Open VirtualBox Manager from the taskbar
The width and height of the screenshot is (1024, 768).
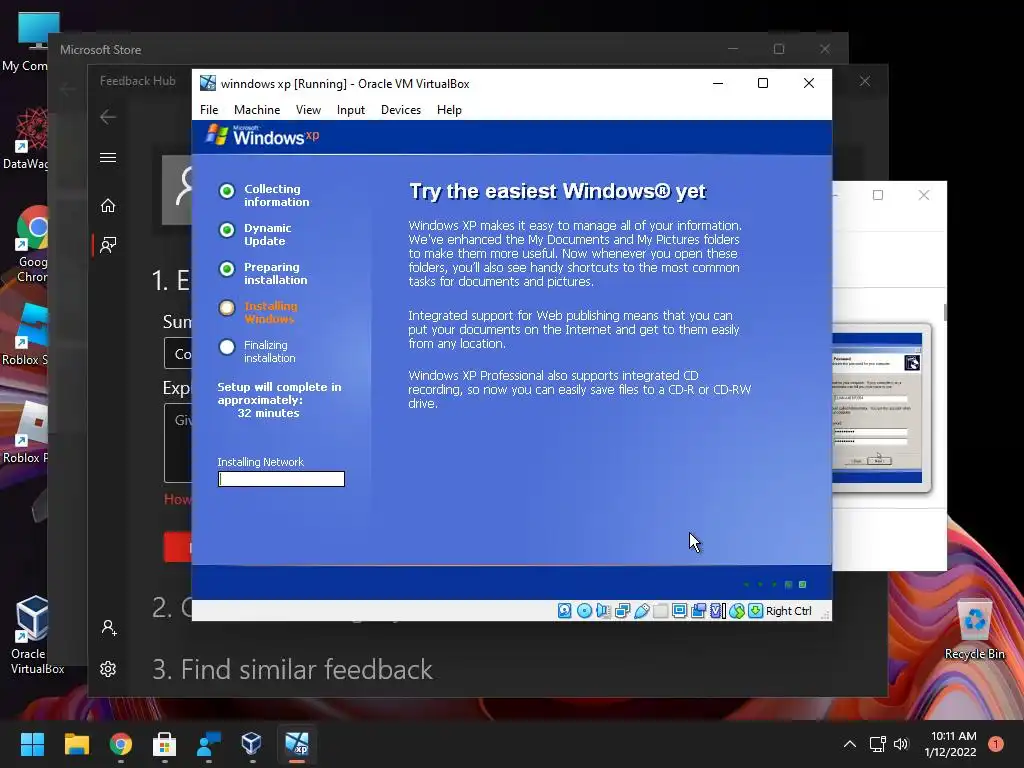[252, 744]
